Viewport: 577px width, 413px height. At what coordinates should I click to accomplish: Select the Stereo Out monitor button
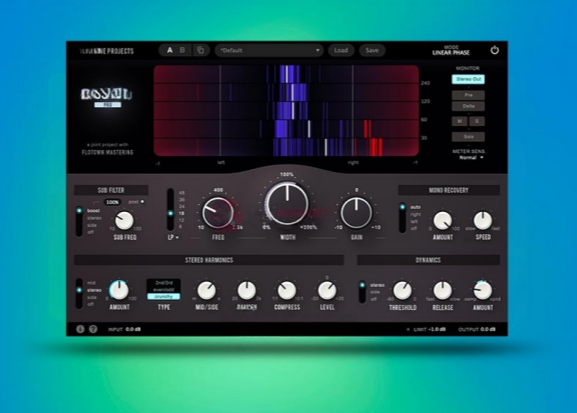468,79
